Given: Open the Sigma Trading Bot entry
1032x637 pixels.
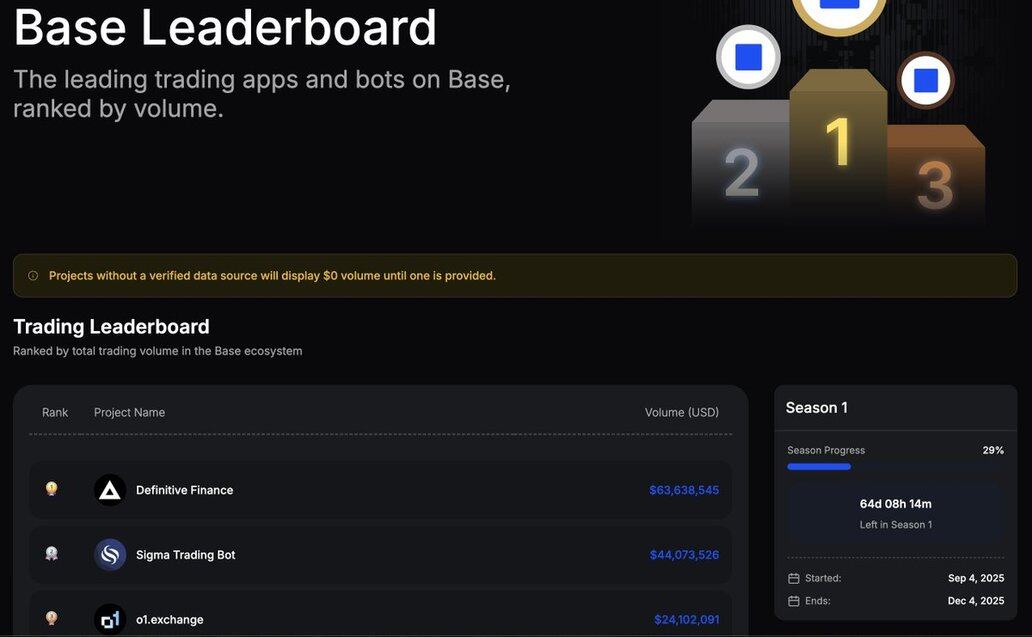Looking at the screenshot, I should click(x=185, y=555).
